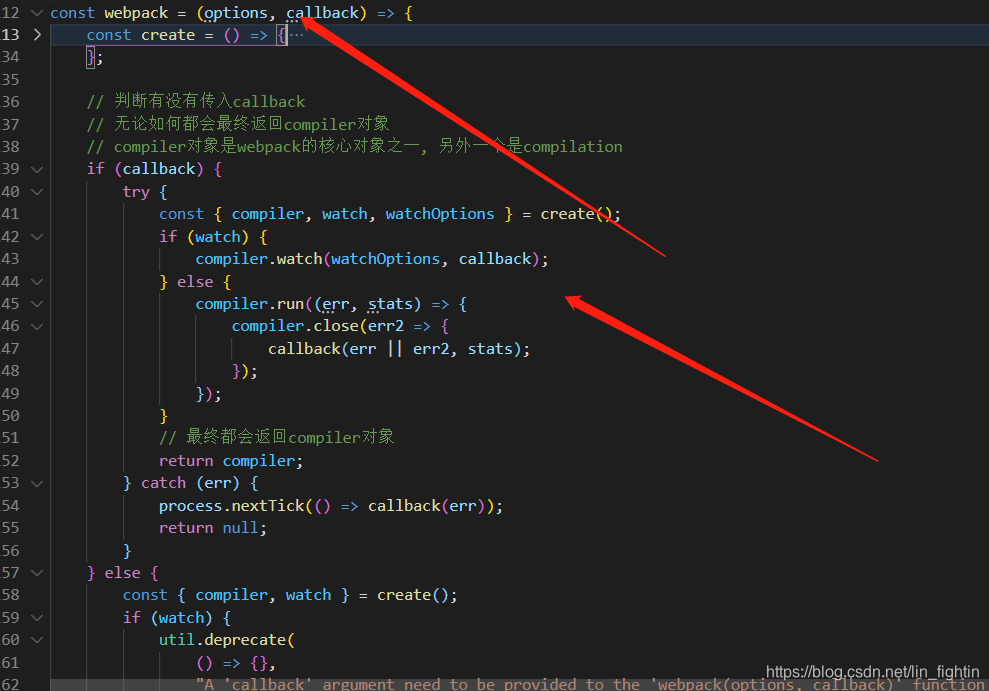Click the folded code ellipsis on line 13

click(x=296, y=35)
